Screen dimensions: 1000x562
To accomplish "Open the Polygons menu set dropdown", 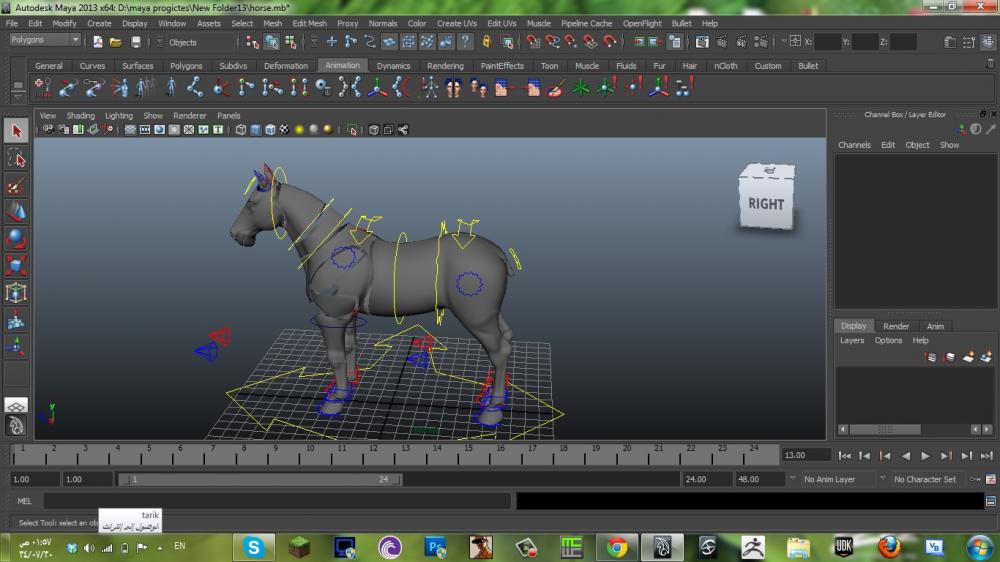I will click(45, 40).
